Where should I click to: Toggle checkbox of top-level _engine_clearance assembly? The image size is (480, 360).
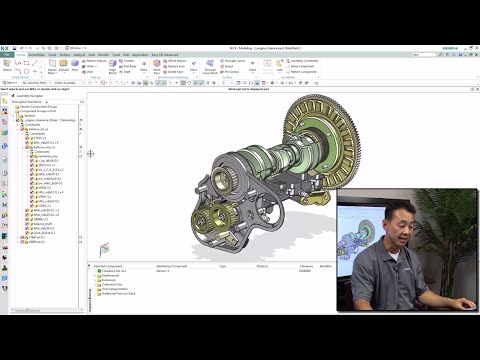pos(18,120)
